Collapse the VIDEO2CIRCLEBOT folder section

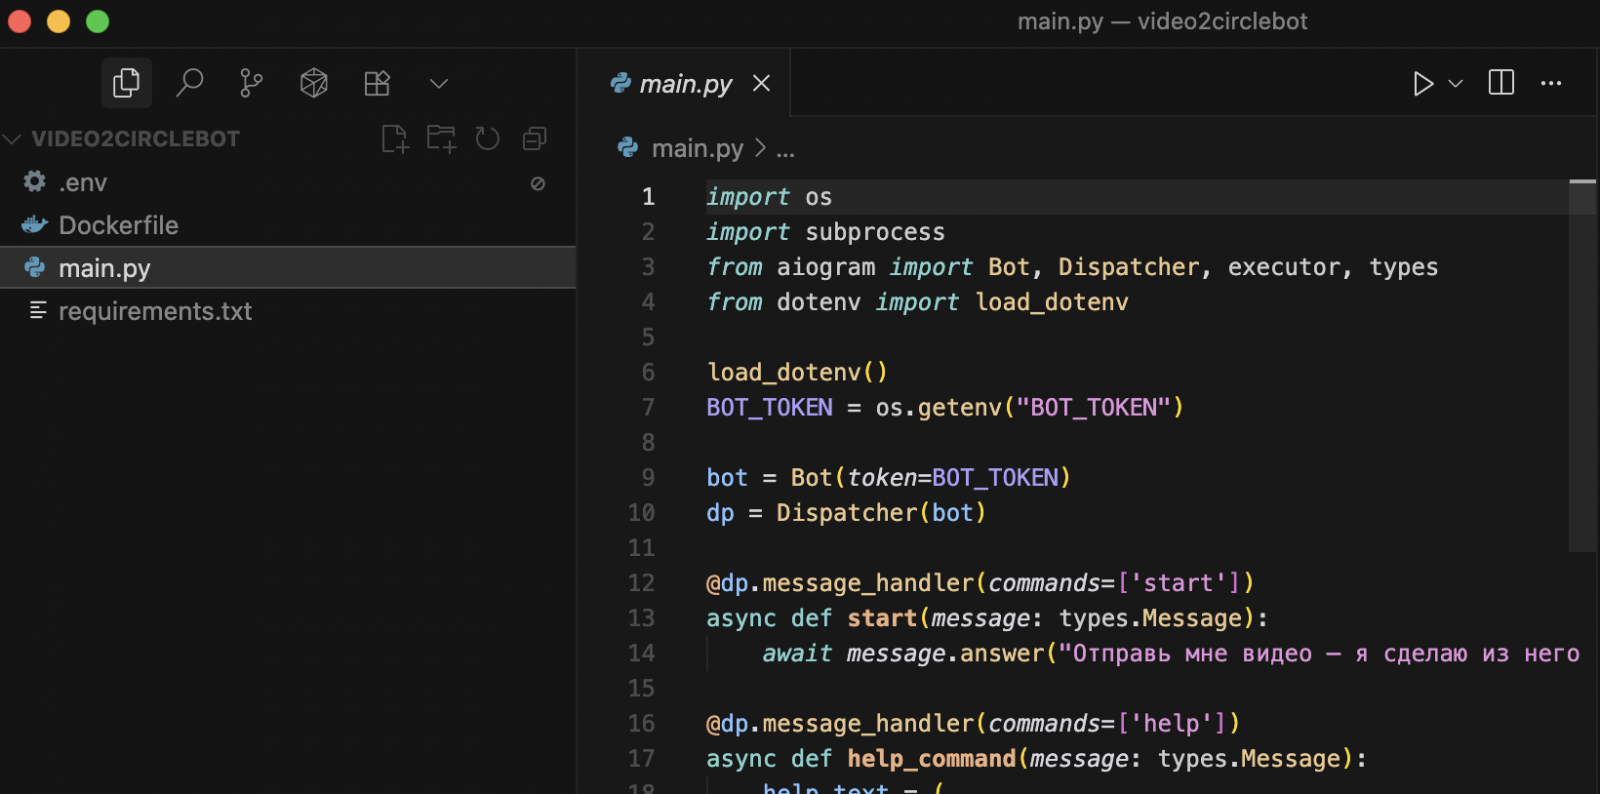[x=13, y=139]
